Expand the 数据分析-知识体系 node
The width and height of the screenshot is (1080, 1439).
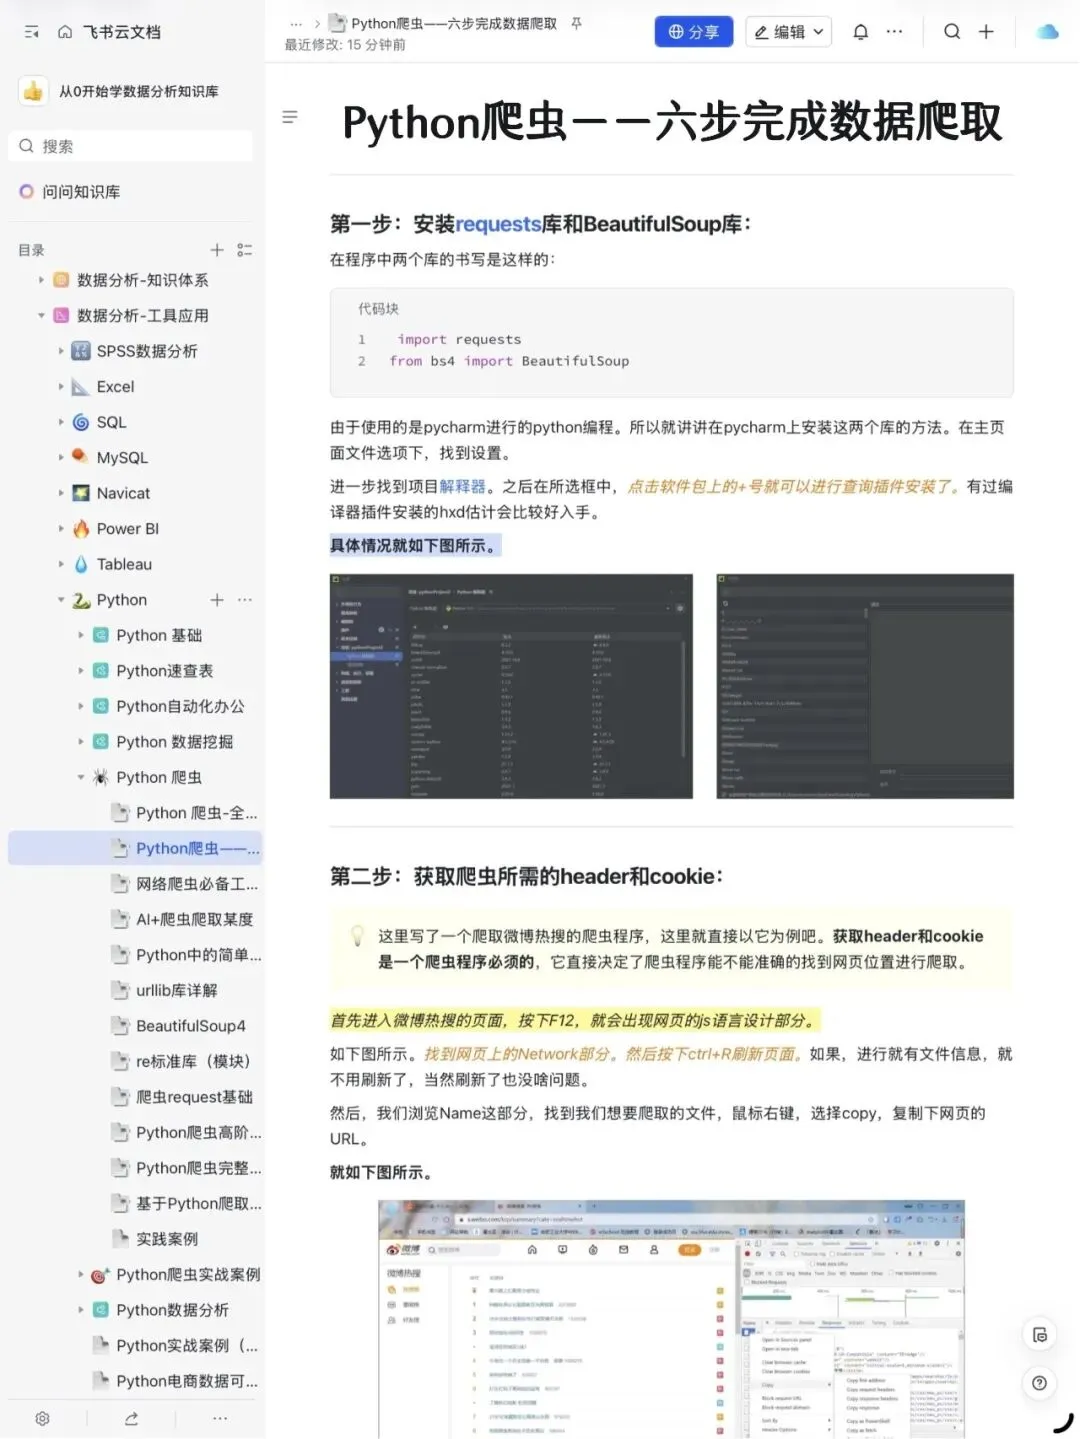coord(41,280)
